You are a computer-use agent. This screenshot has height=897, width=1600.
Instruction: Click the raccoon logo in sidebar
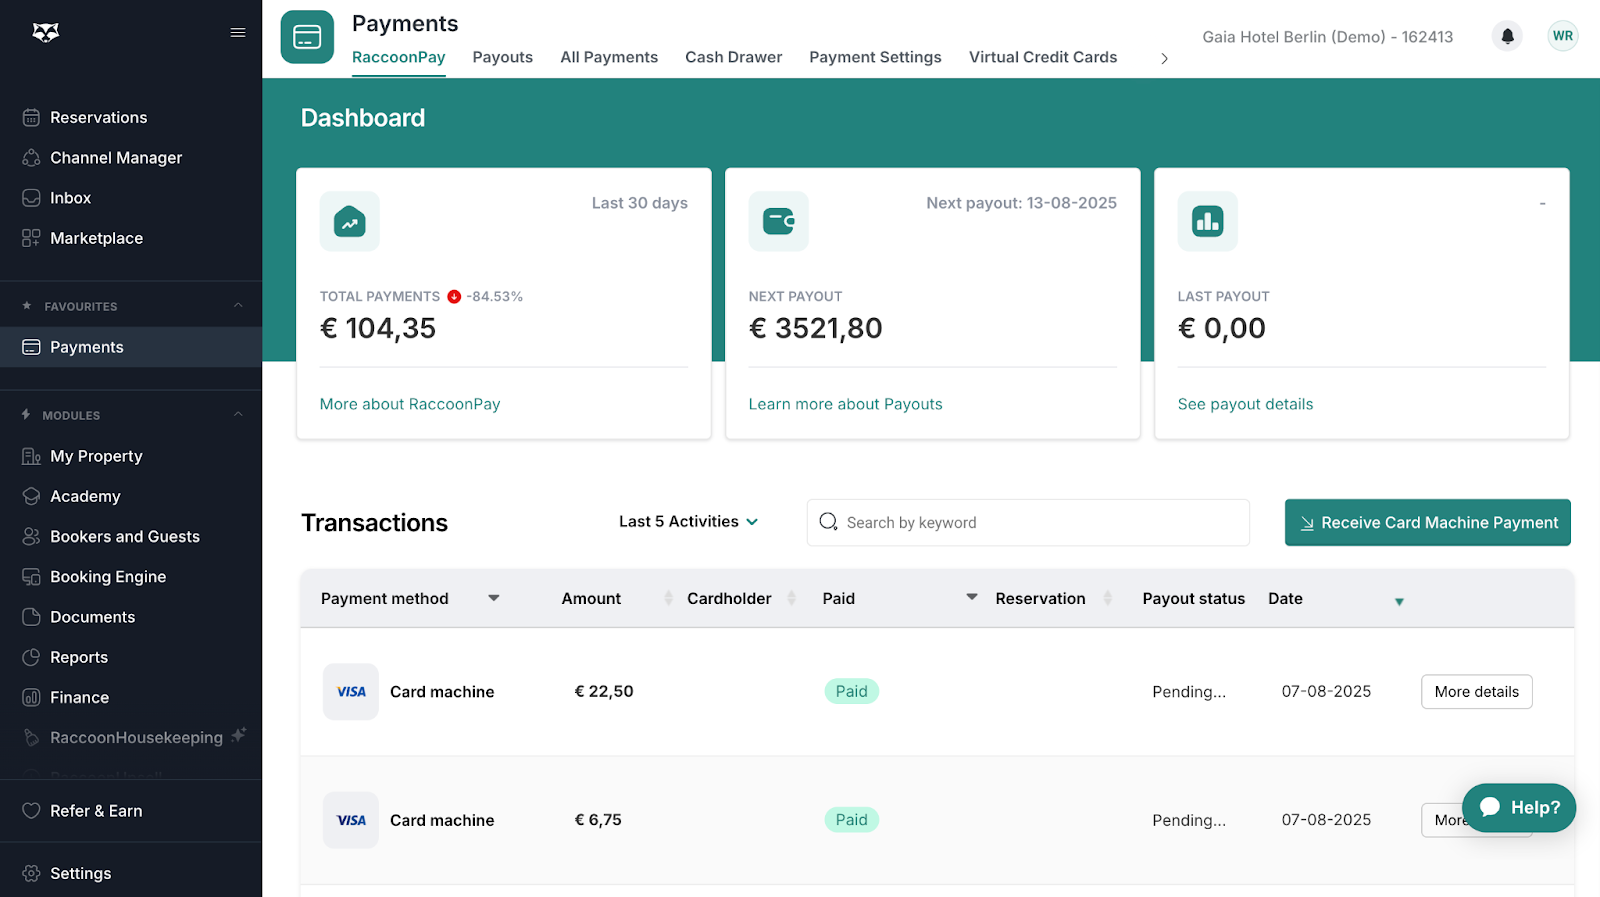point(46,33)
